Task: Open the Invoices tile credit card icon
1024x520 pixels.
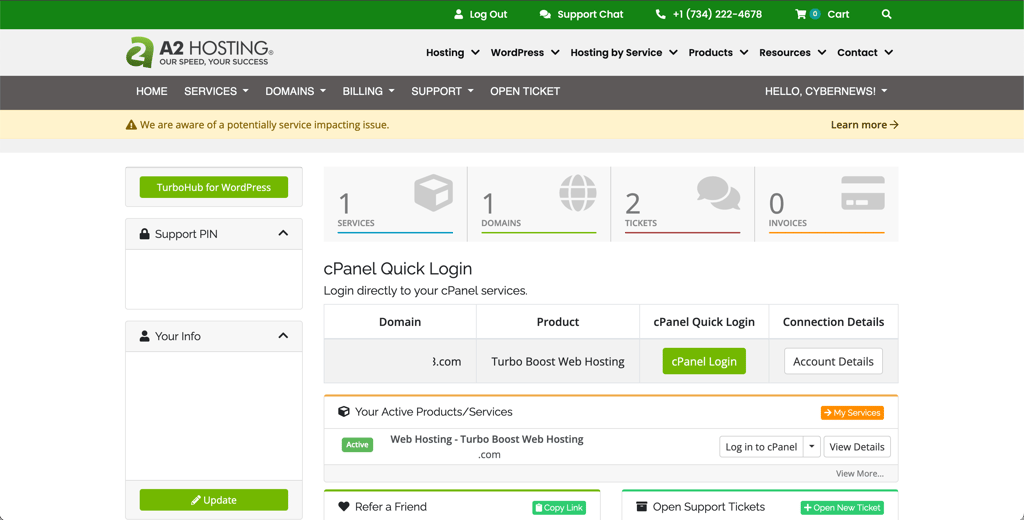Action: pos(863,193)
